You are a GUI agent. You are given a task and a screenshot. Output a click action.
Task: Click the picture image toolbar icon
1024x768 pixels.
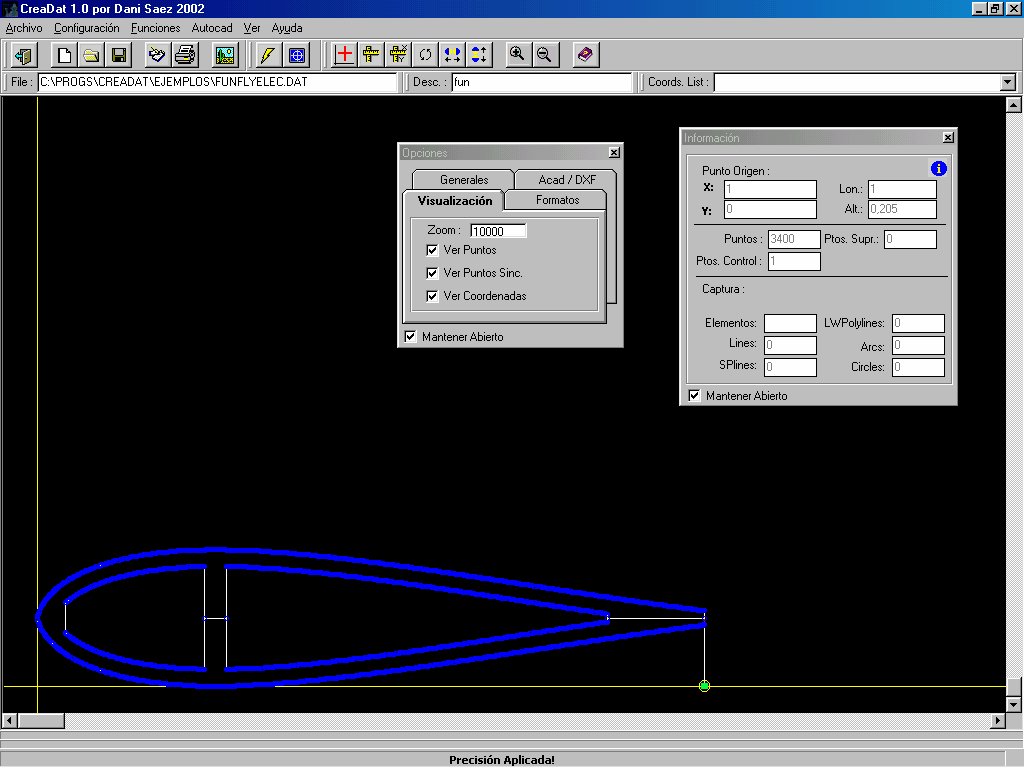pyautogui.click(x=225, y=55)
